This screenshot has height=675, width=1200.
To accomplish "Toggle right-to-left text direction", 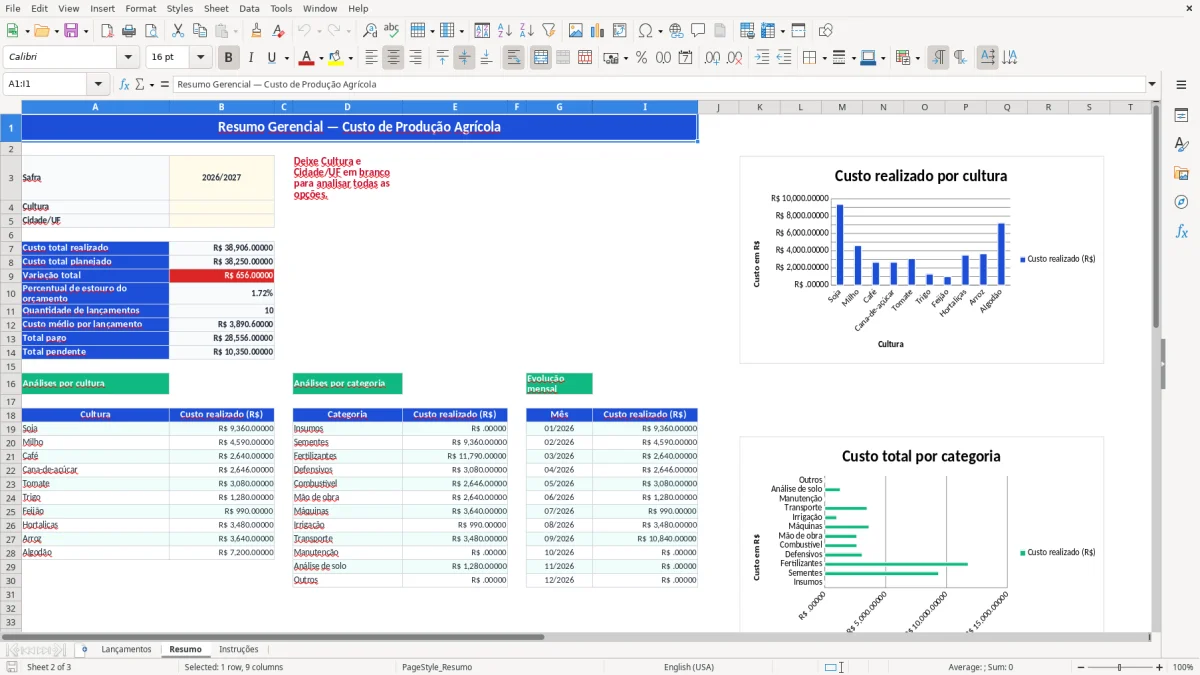I will click(960, 58).
